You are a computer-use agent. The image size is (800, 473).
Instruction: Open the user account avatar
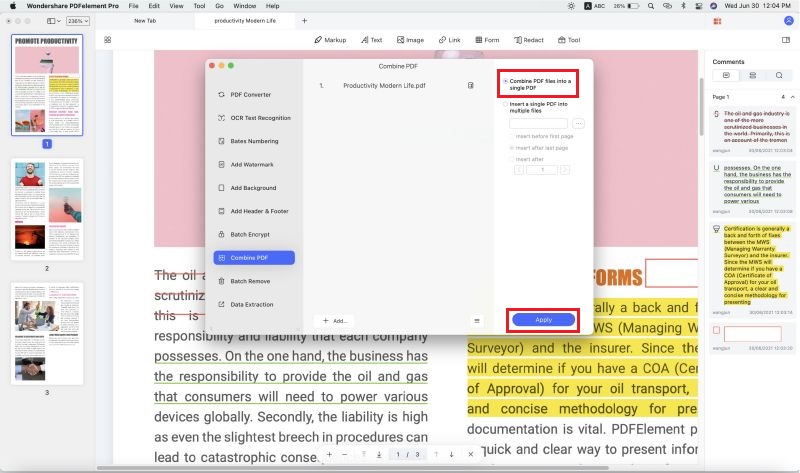pyautogui.click(x=789, y=21)
